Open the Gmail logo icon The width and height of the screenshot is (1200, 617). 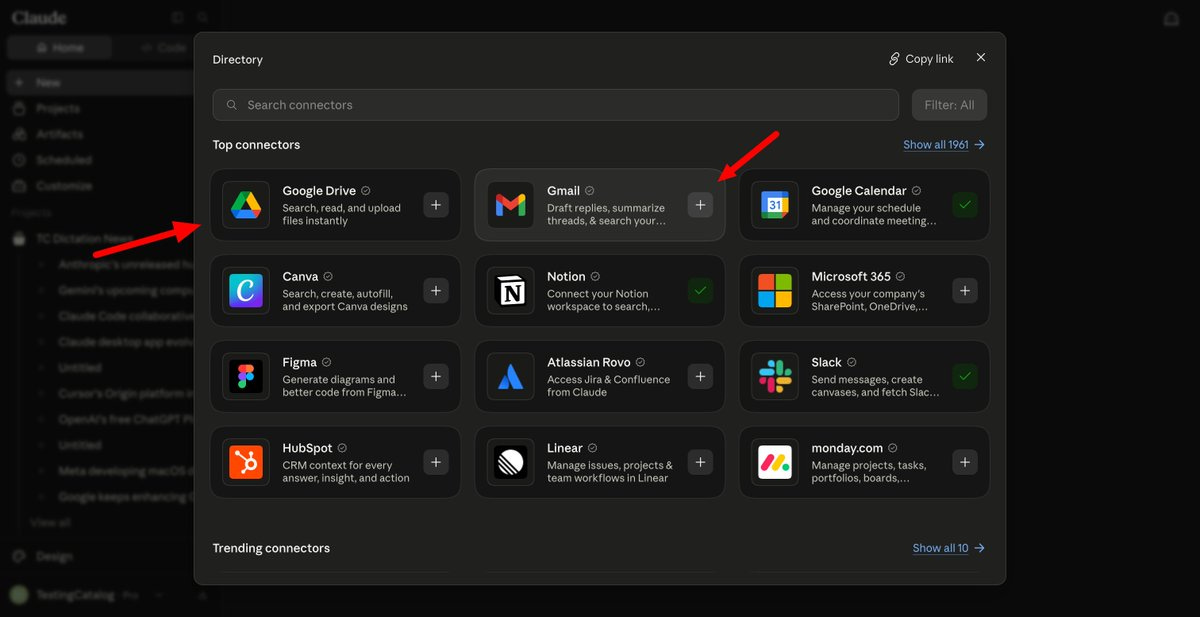click(511, 205)
